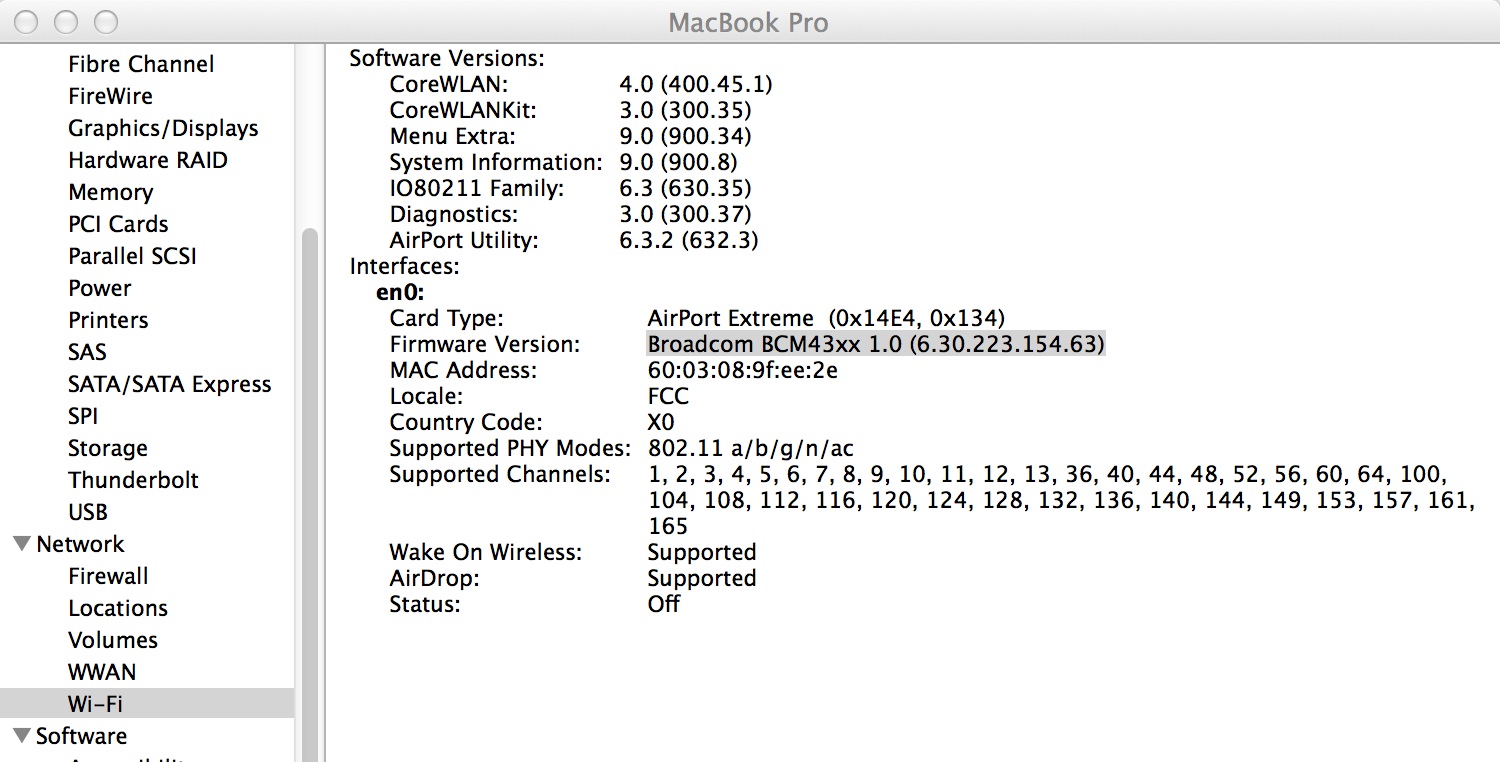Click the MAC Address value text
The image size is (1500, 762).
tap(742, 371)
